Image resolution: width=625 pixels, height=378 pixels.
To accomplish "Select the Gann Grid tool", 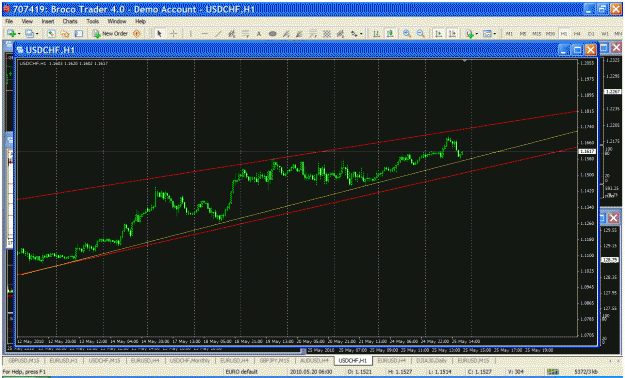I will 326,34.
